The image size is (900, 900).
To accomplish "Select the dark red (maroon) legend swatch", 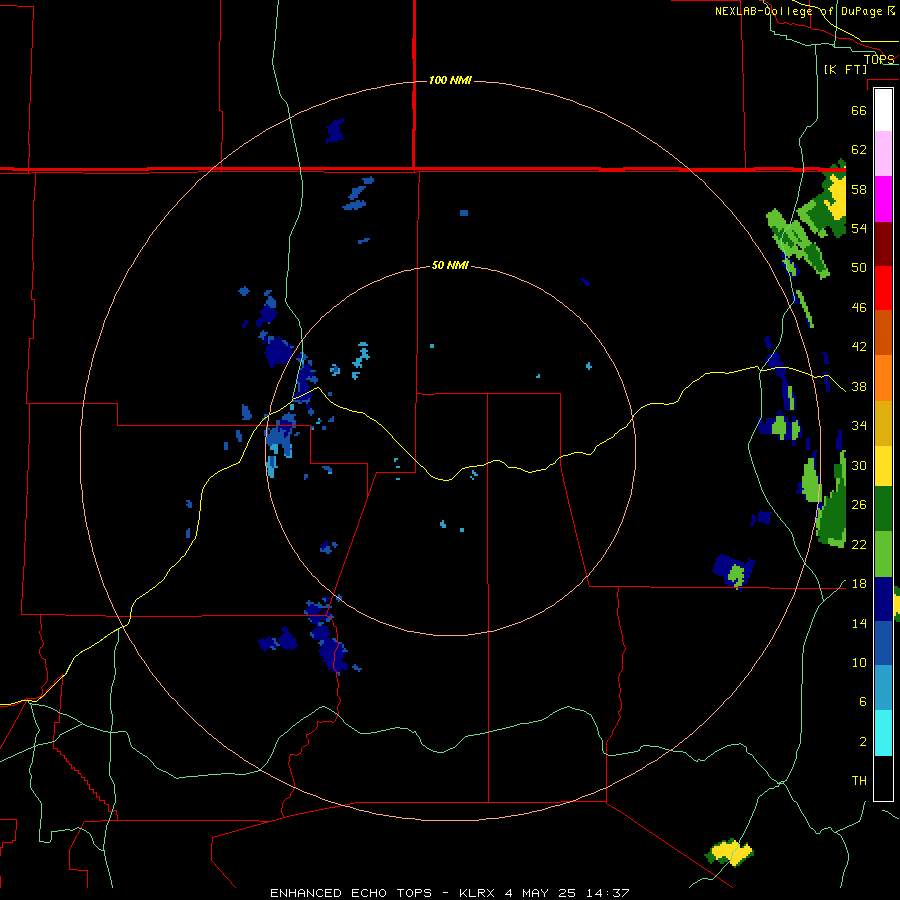I will pyautogui.click(x=883, y=244).
